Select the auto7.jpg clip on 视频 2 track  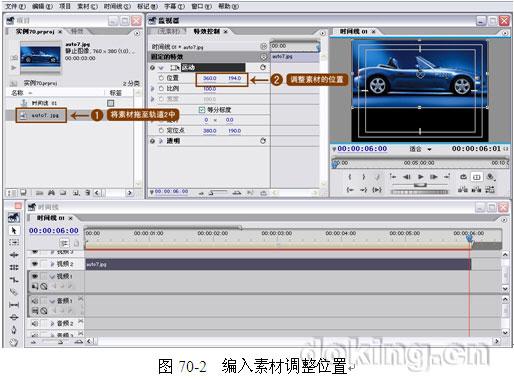278,264
